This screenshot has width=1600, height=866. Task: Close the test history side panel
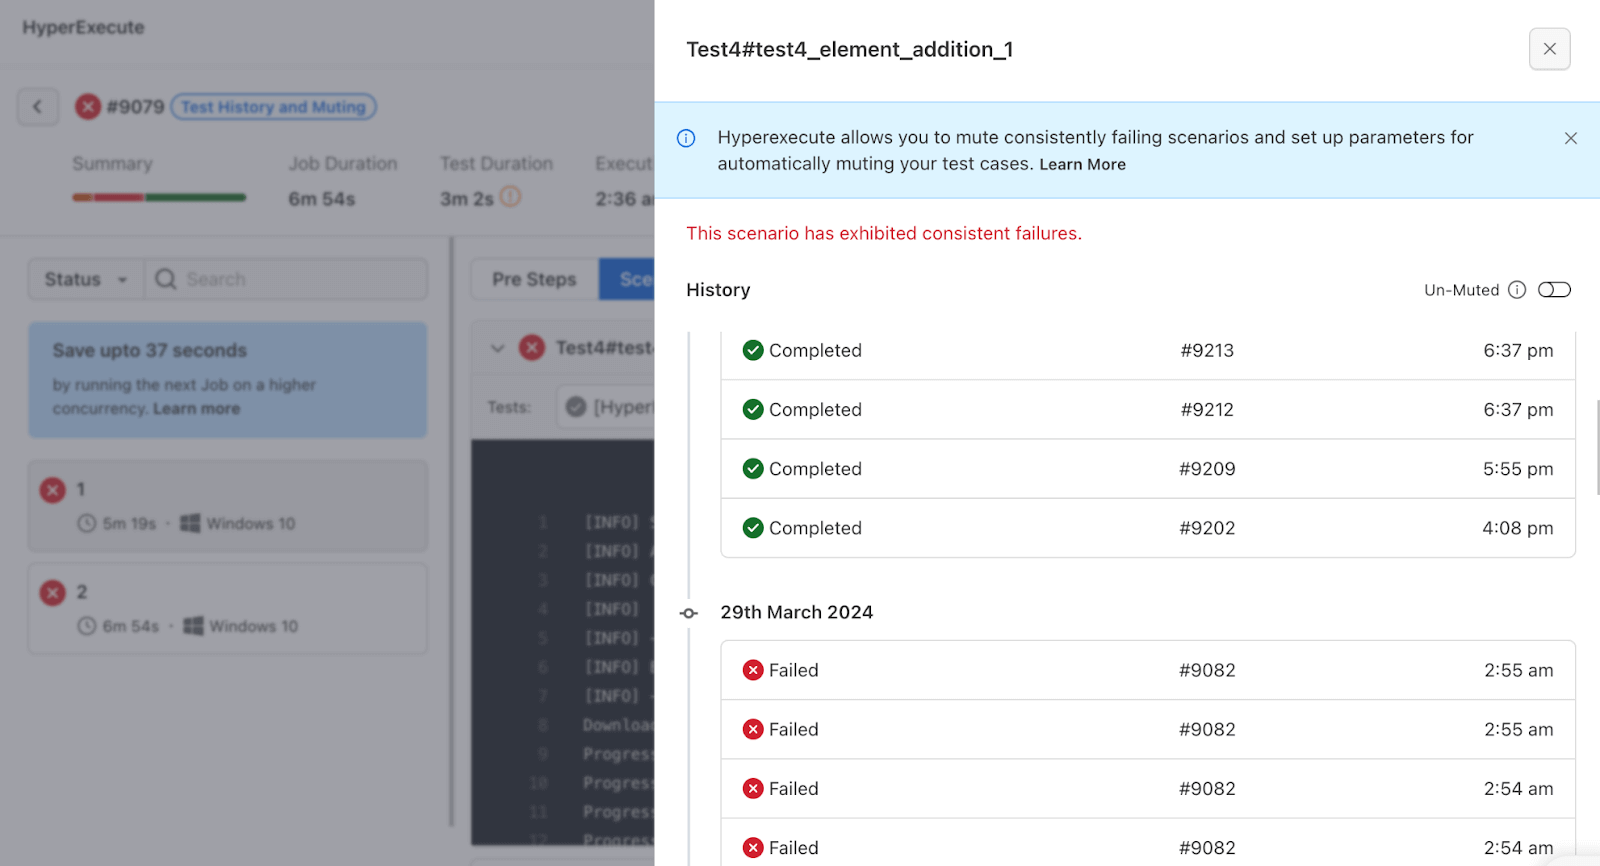[1549, 49]
